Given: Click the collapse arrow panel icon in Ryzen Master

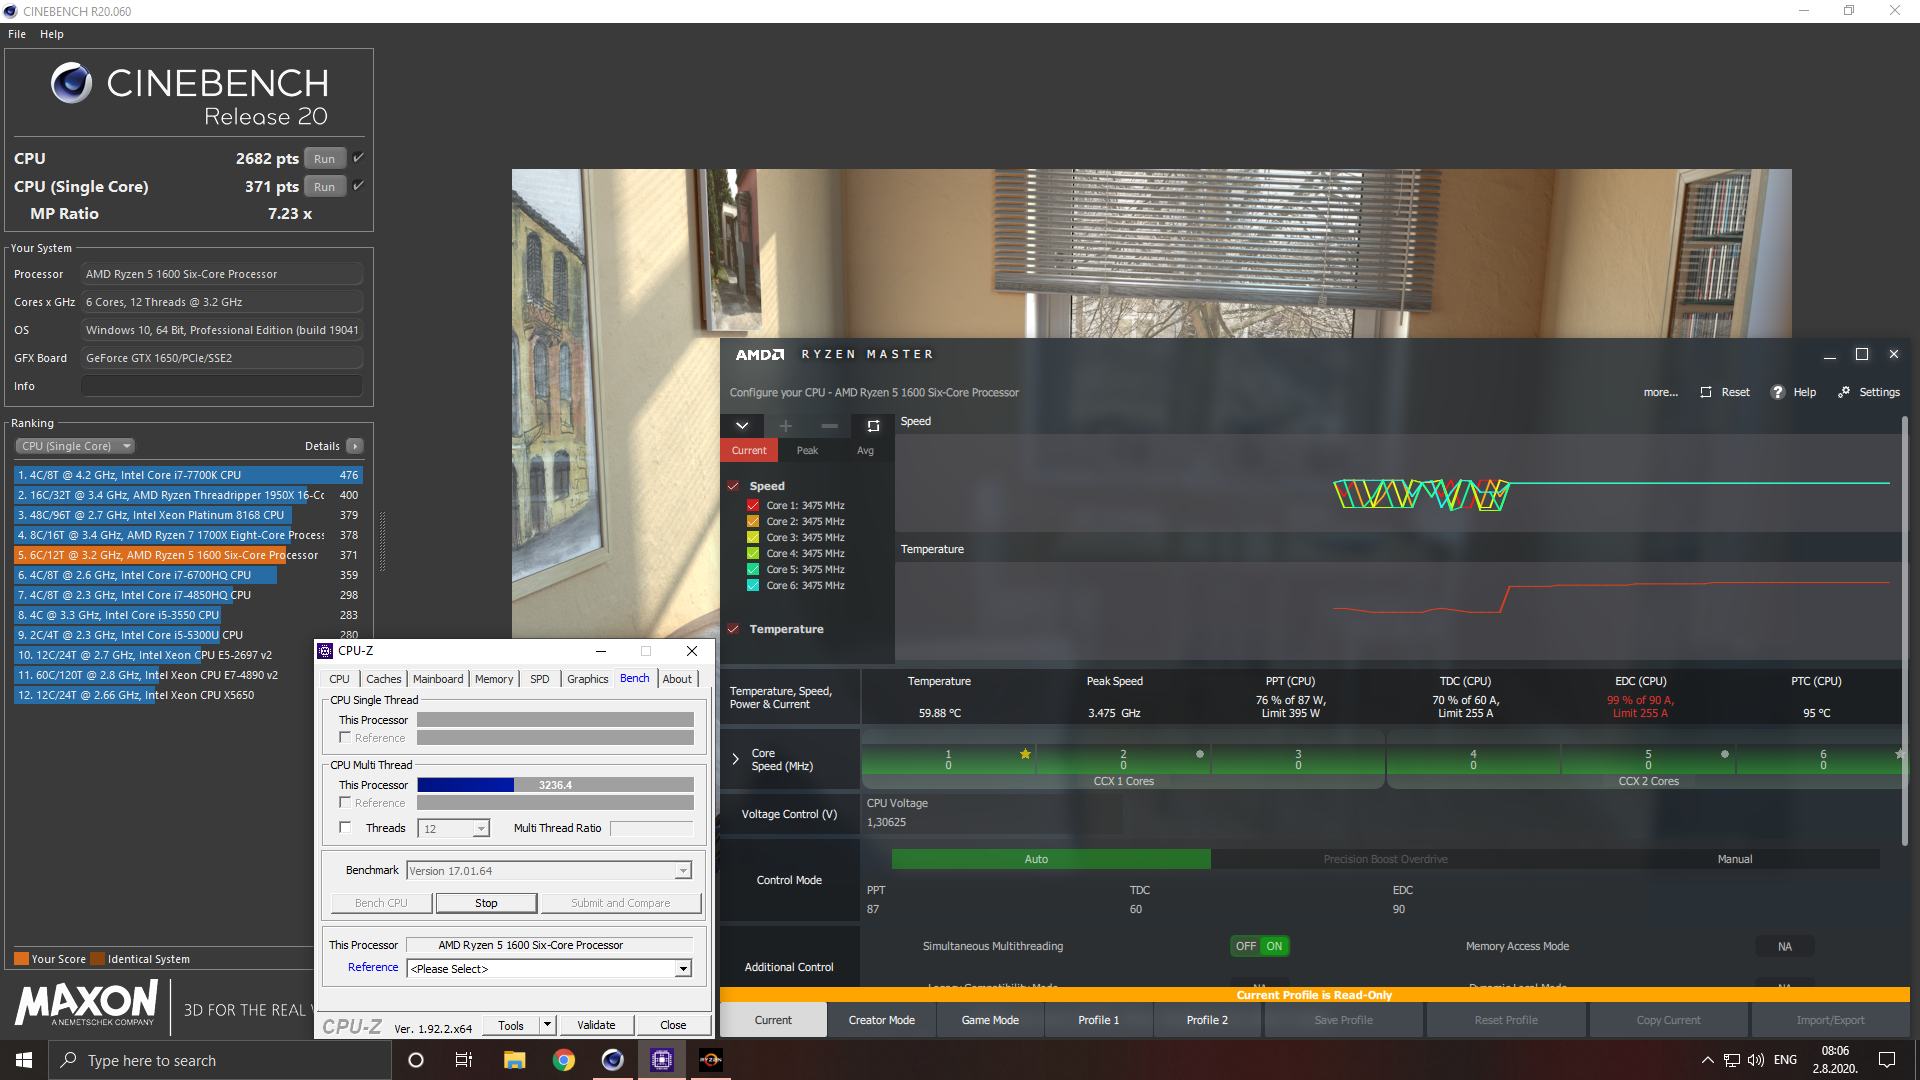Looking at the screenshot, I should click(x=742, y=423).
